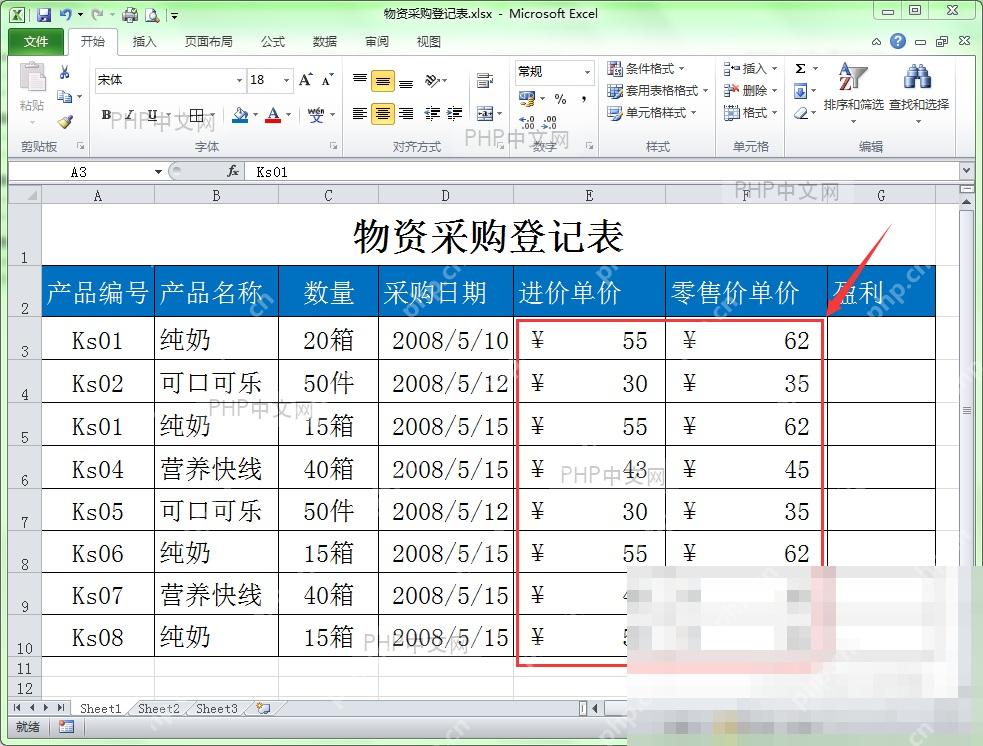
Task: Select top vertical alignment
Action: point(360,80)
